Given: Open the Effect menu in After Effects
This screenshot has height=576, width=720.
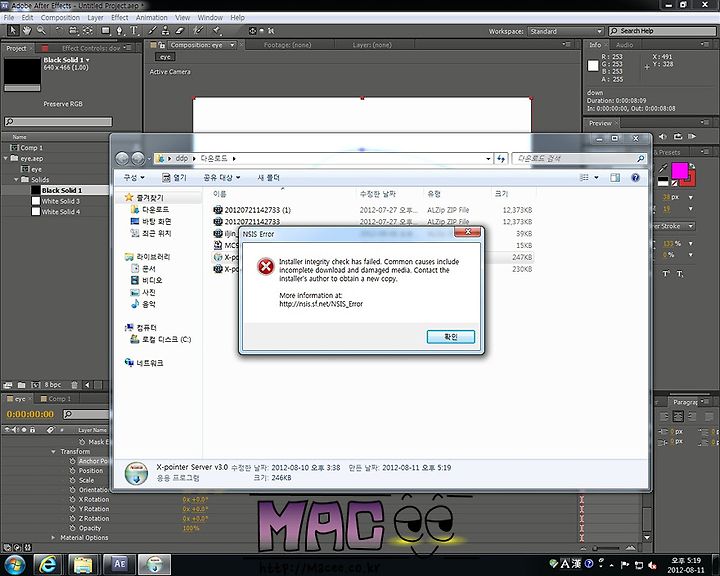Looking at the screenshot, I should 119,17.
